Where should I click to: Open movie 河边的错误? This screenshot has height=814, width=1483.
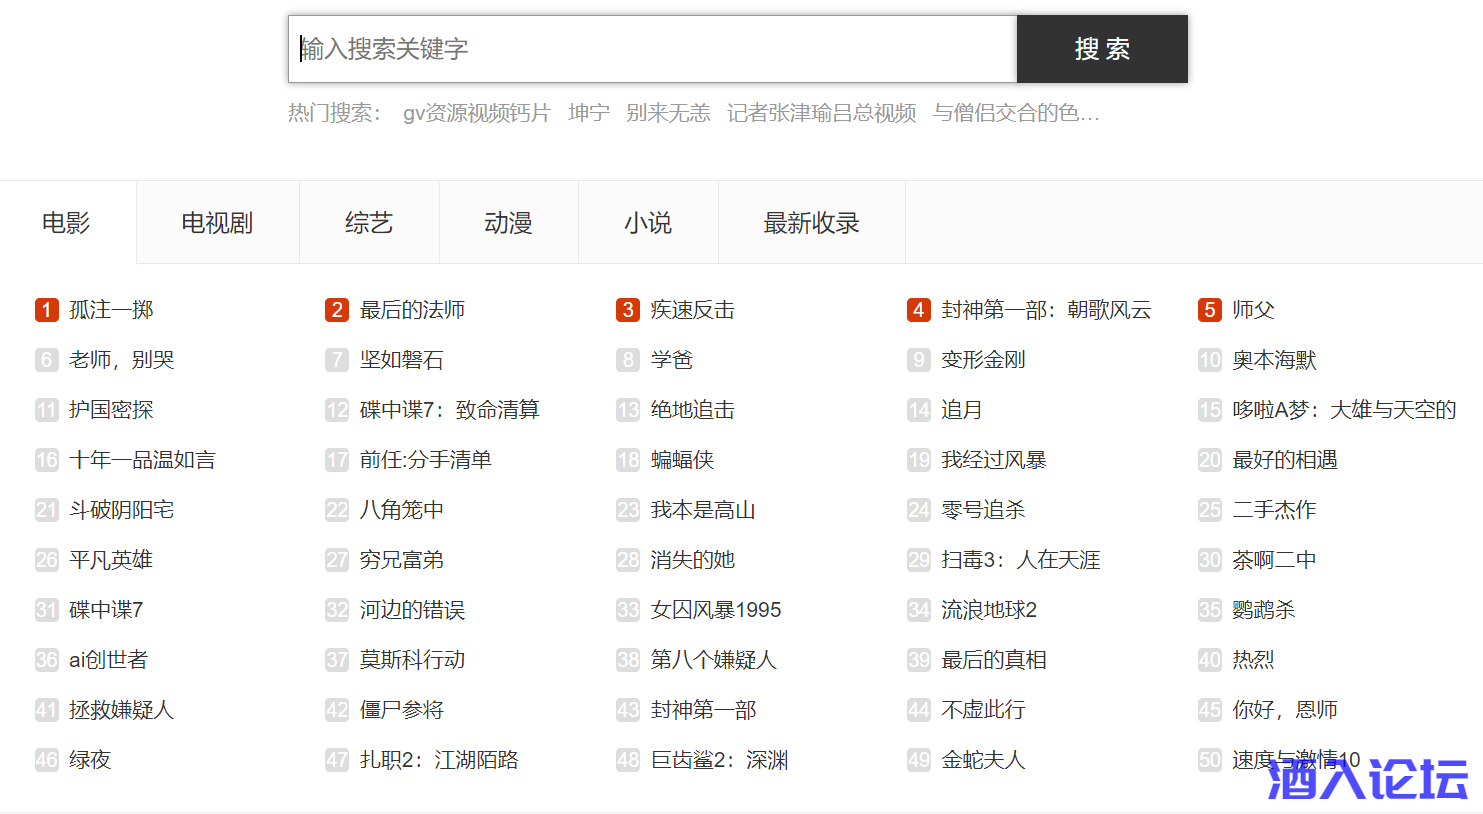tap(412, 610)
